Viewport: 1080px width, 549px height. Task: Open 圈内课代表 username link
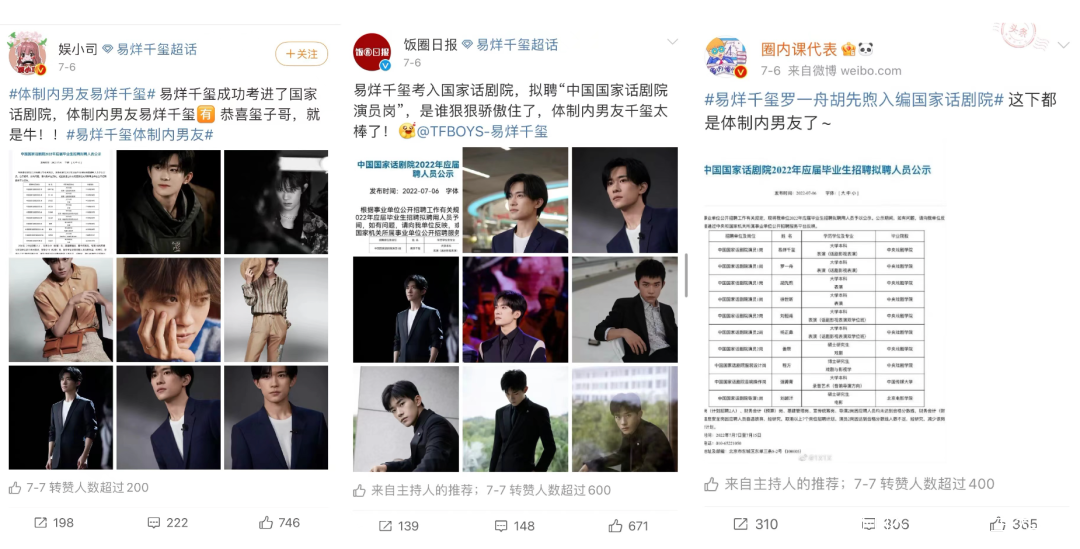pyautogui.click(x=799, y=49)
